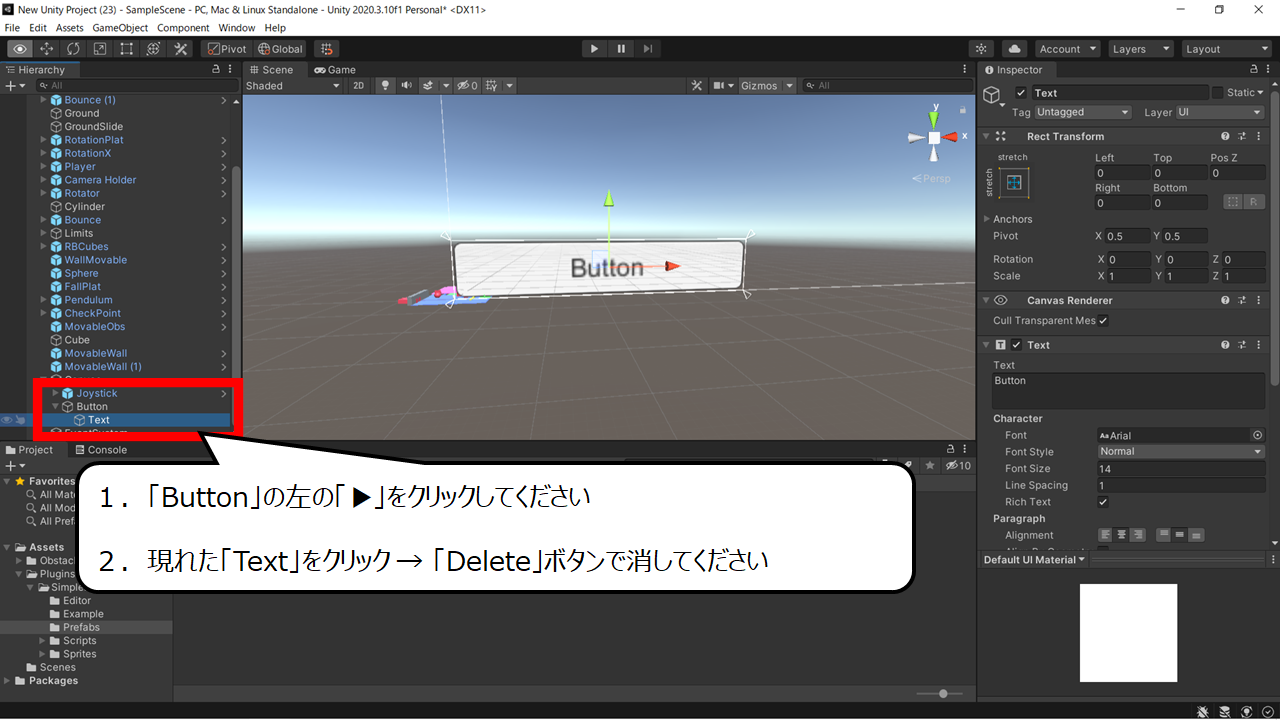Open the Cloud services icon
The width and height of the screenshot is (1280, 720).
tap(1014, 49)
